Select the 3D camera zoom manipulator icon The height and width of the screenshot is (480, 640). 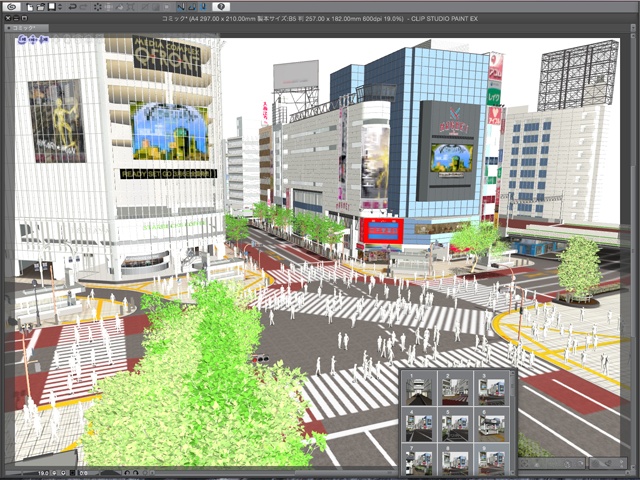[44, 40]
